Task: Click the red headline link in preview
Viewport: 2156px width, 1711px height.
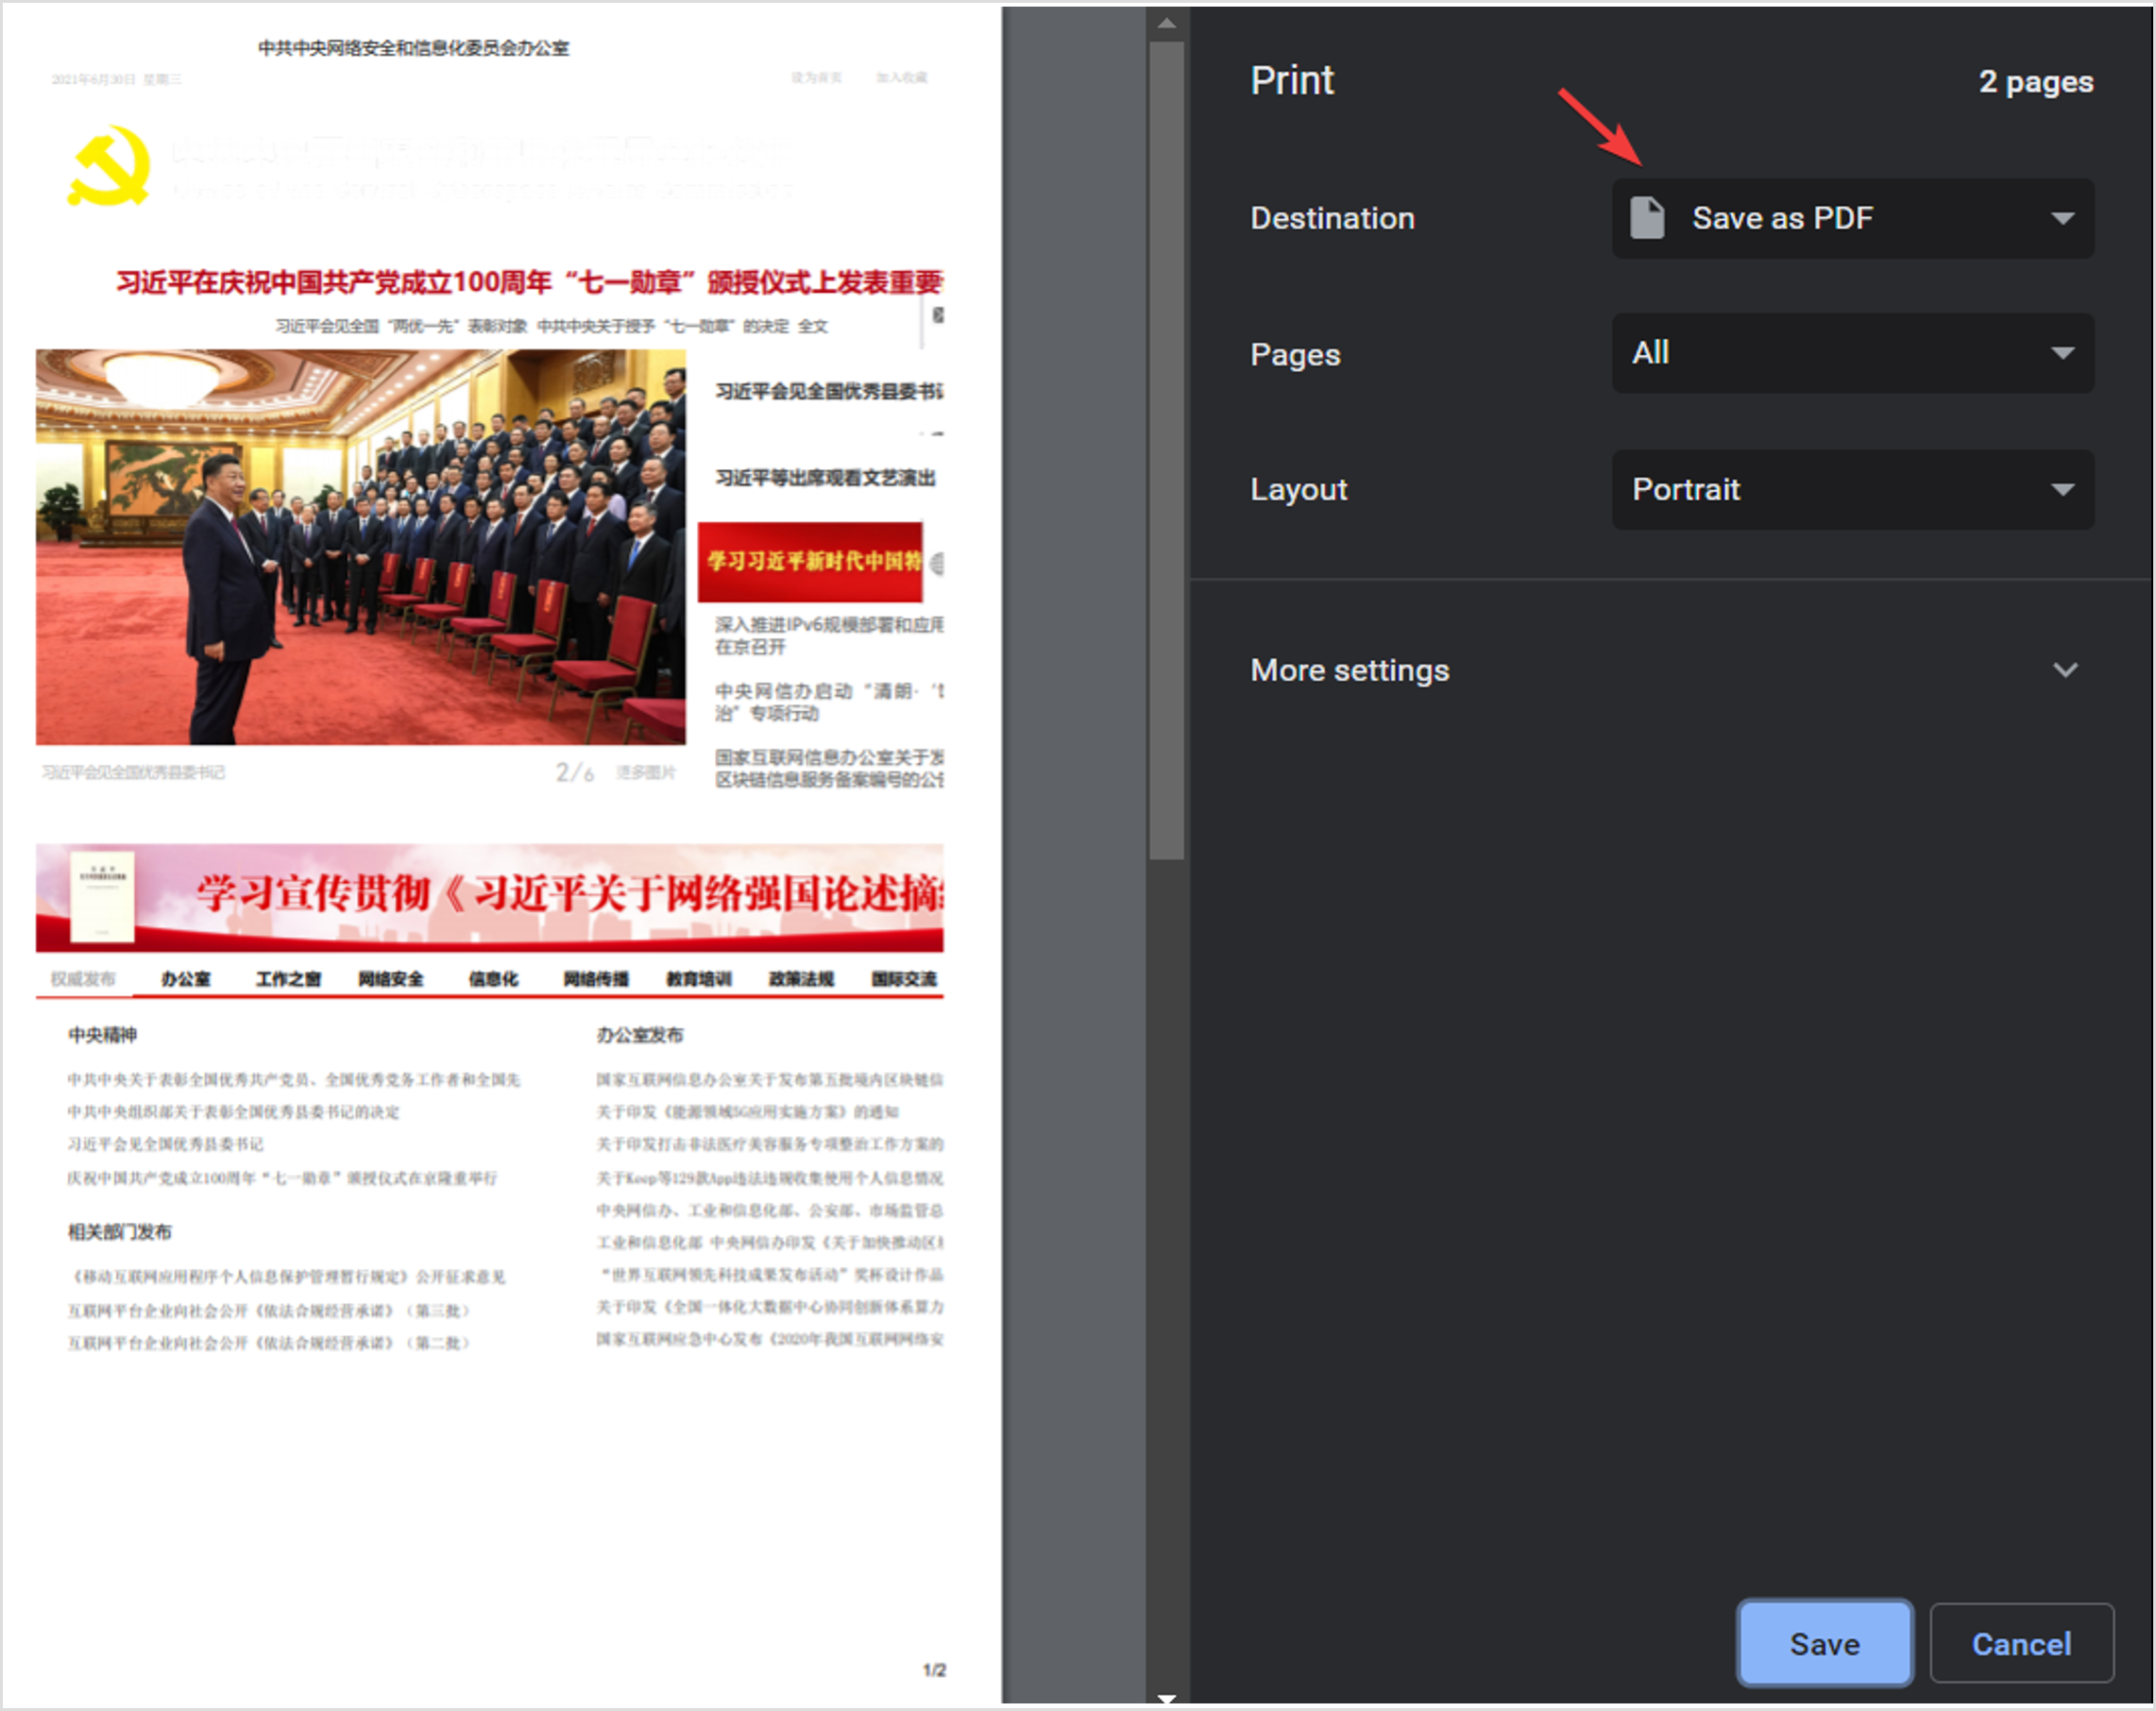Action: (529, 283)
